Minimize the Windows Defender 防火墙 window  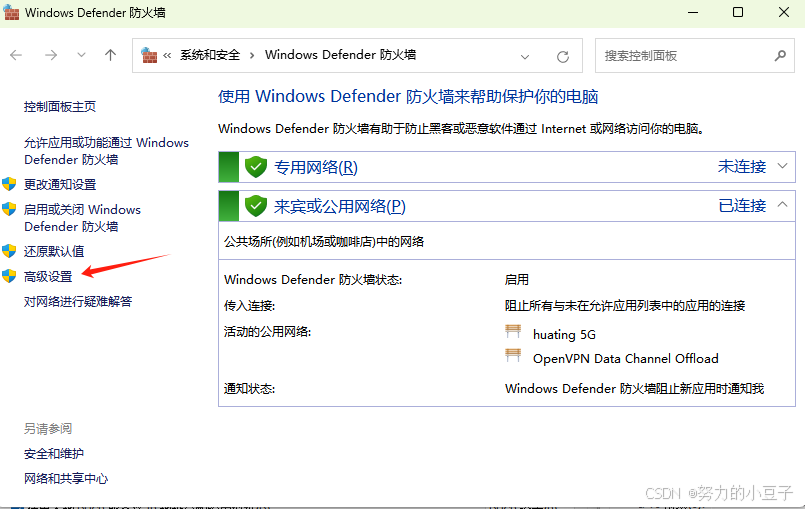(x=693, y=12)
